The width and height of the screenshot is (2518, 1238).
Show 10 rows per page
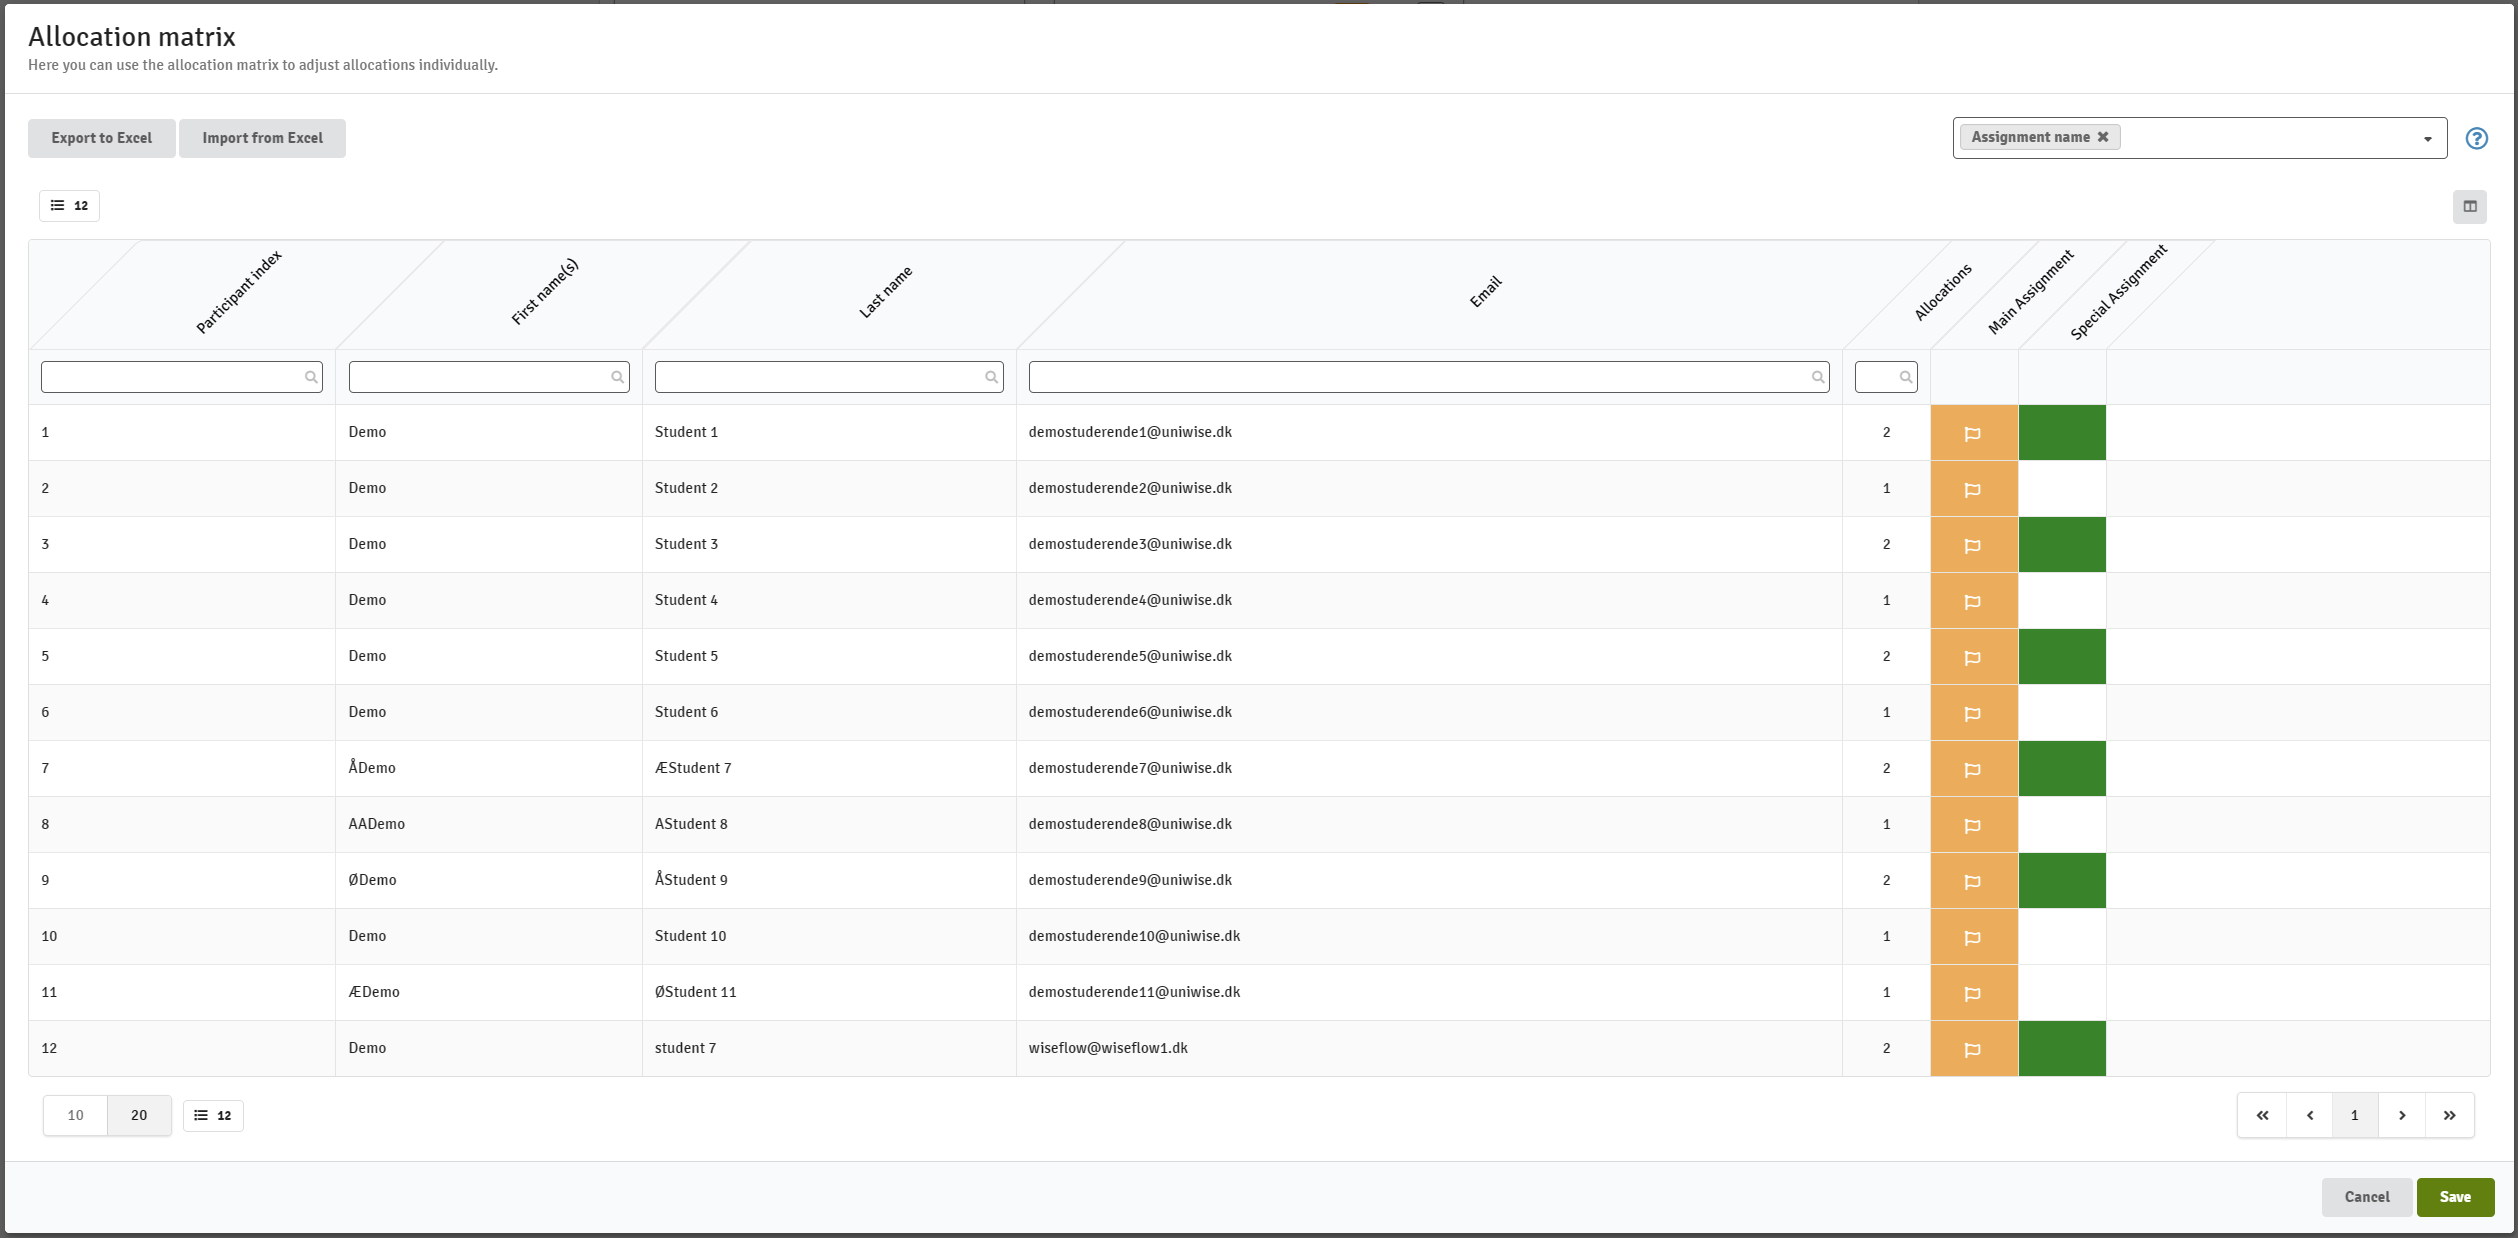(x=76, y=1115)
